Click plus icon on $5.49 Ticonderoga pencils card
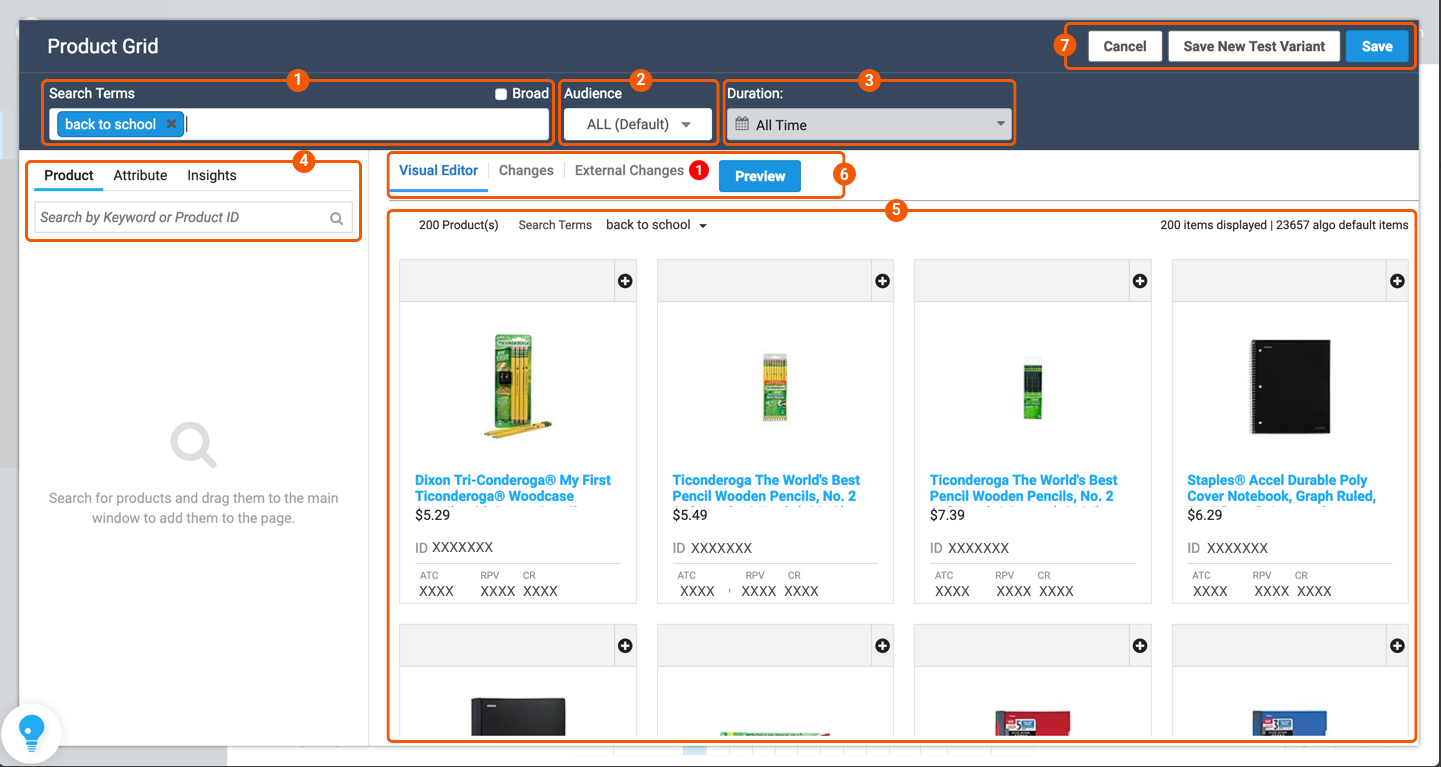1441x767 pixels. 882,281
